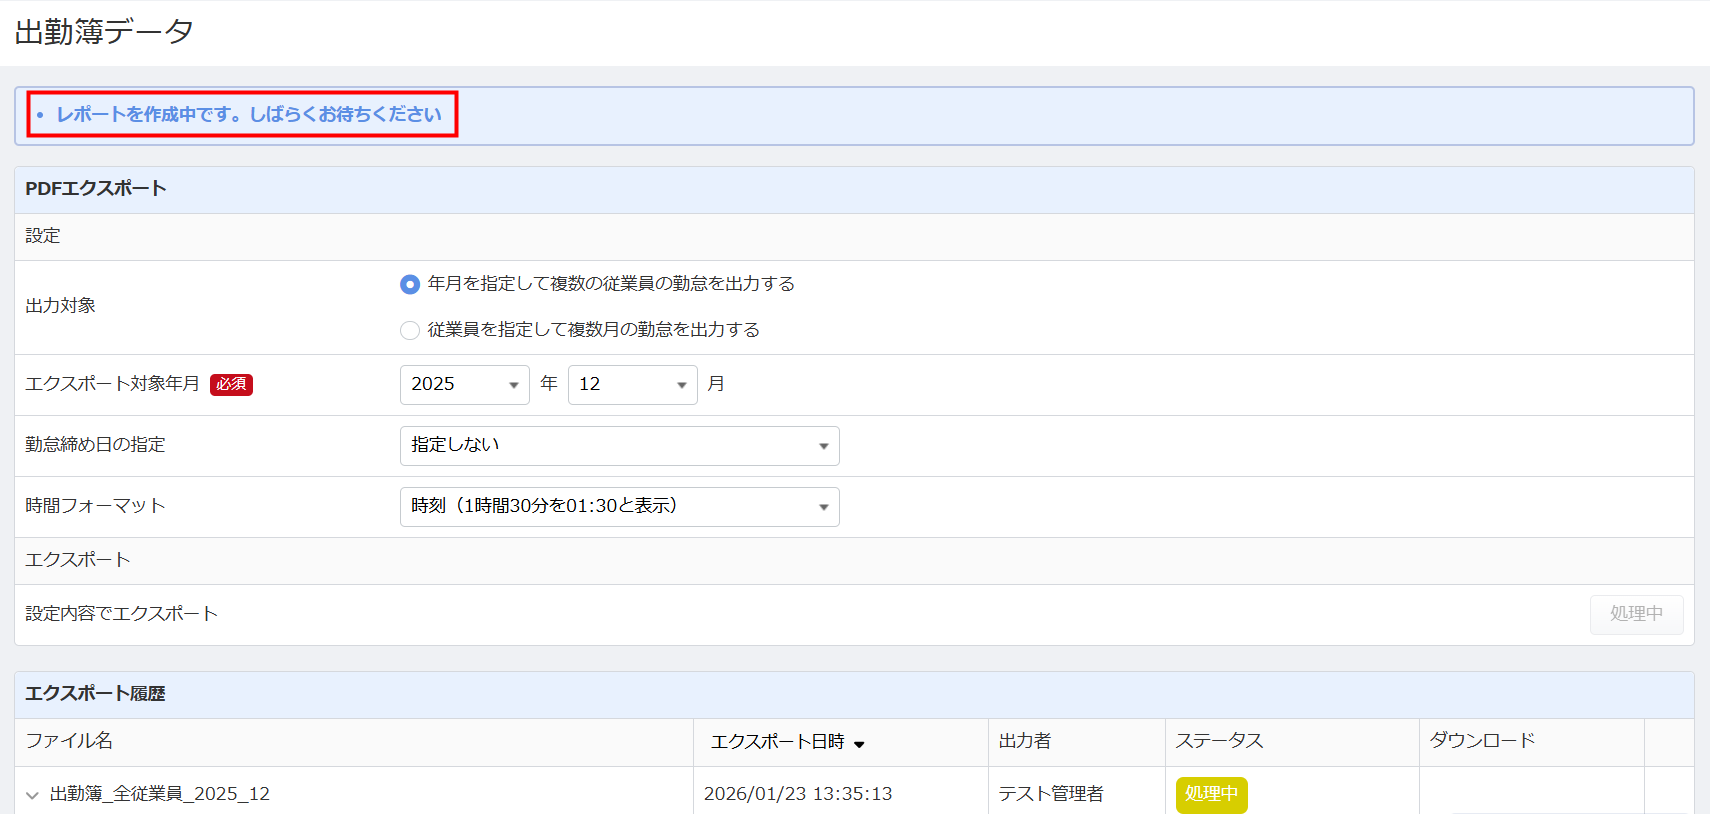
Task: Click the sort arrow beside エクスポート日時
Action: pyautogui.click(x=859, y=743)
